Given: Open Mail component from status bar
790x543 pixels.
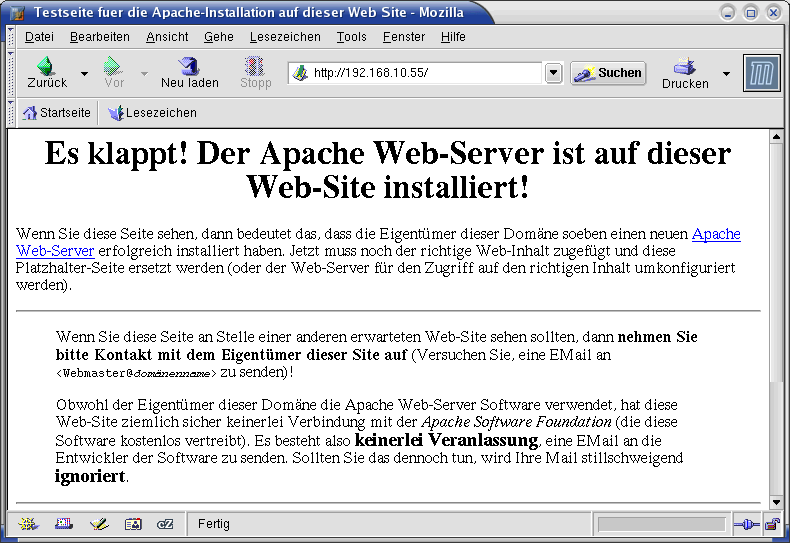Looking at the screenshot, I should tap(64, 524).
